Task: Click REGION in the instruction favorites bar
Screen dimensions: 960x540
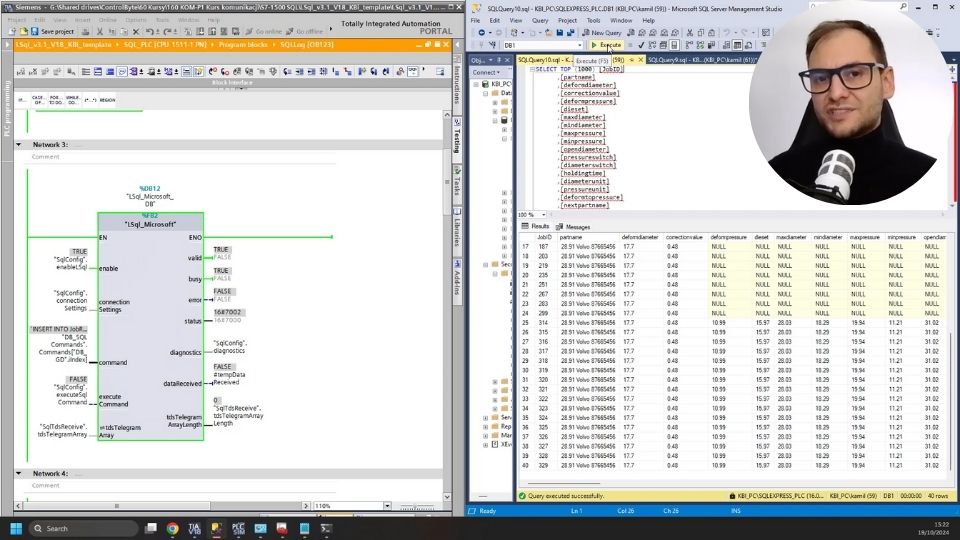Action: pos(107,100)
